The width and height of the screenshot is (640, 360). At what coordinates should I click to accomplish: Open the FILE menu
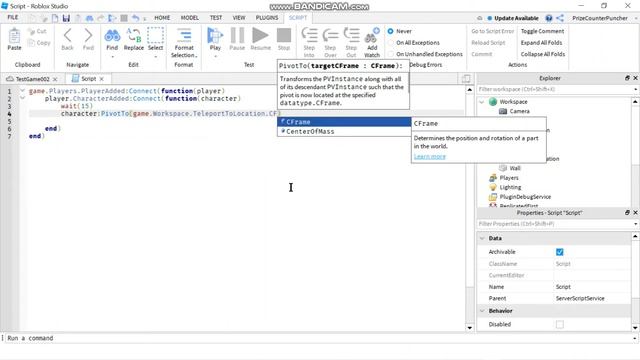13,18
